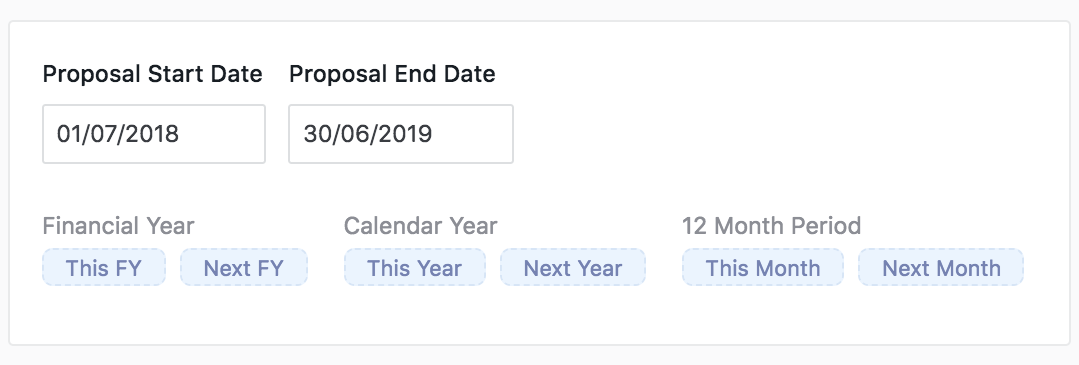
Task: Pick the Next Year preset
Action: 573,267
